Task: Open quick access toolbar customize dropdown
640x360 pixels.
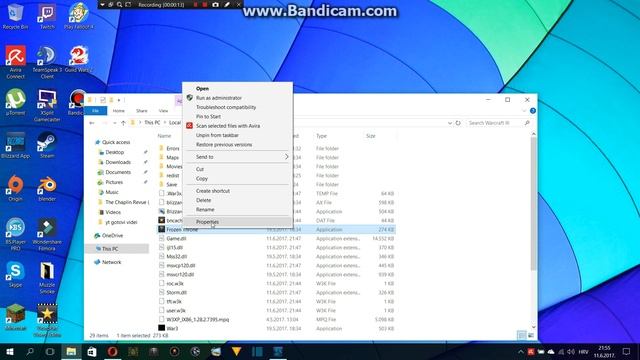Action: pos(119,100)
